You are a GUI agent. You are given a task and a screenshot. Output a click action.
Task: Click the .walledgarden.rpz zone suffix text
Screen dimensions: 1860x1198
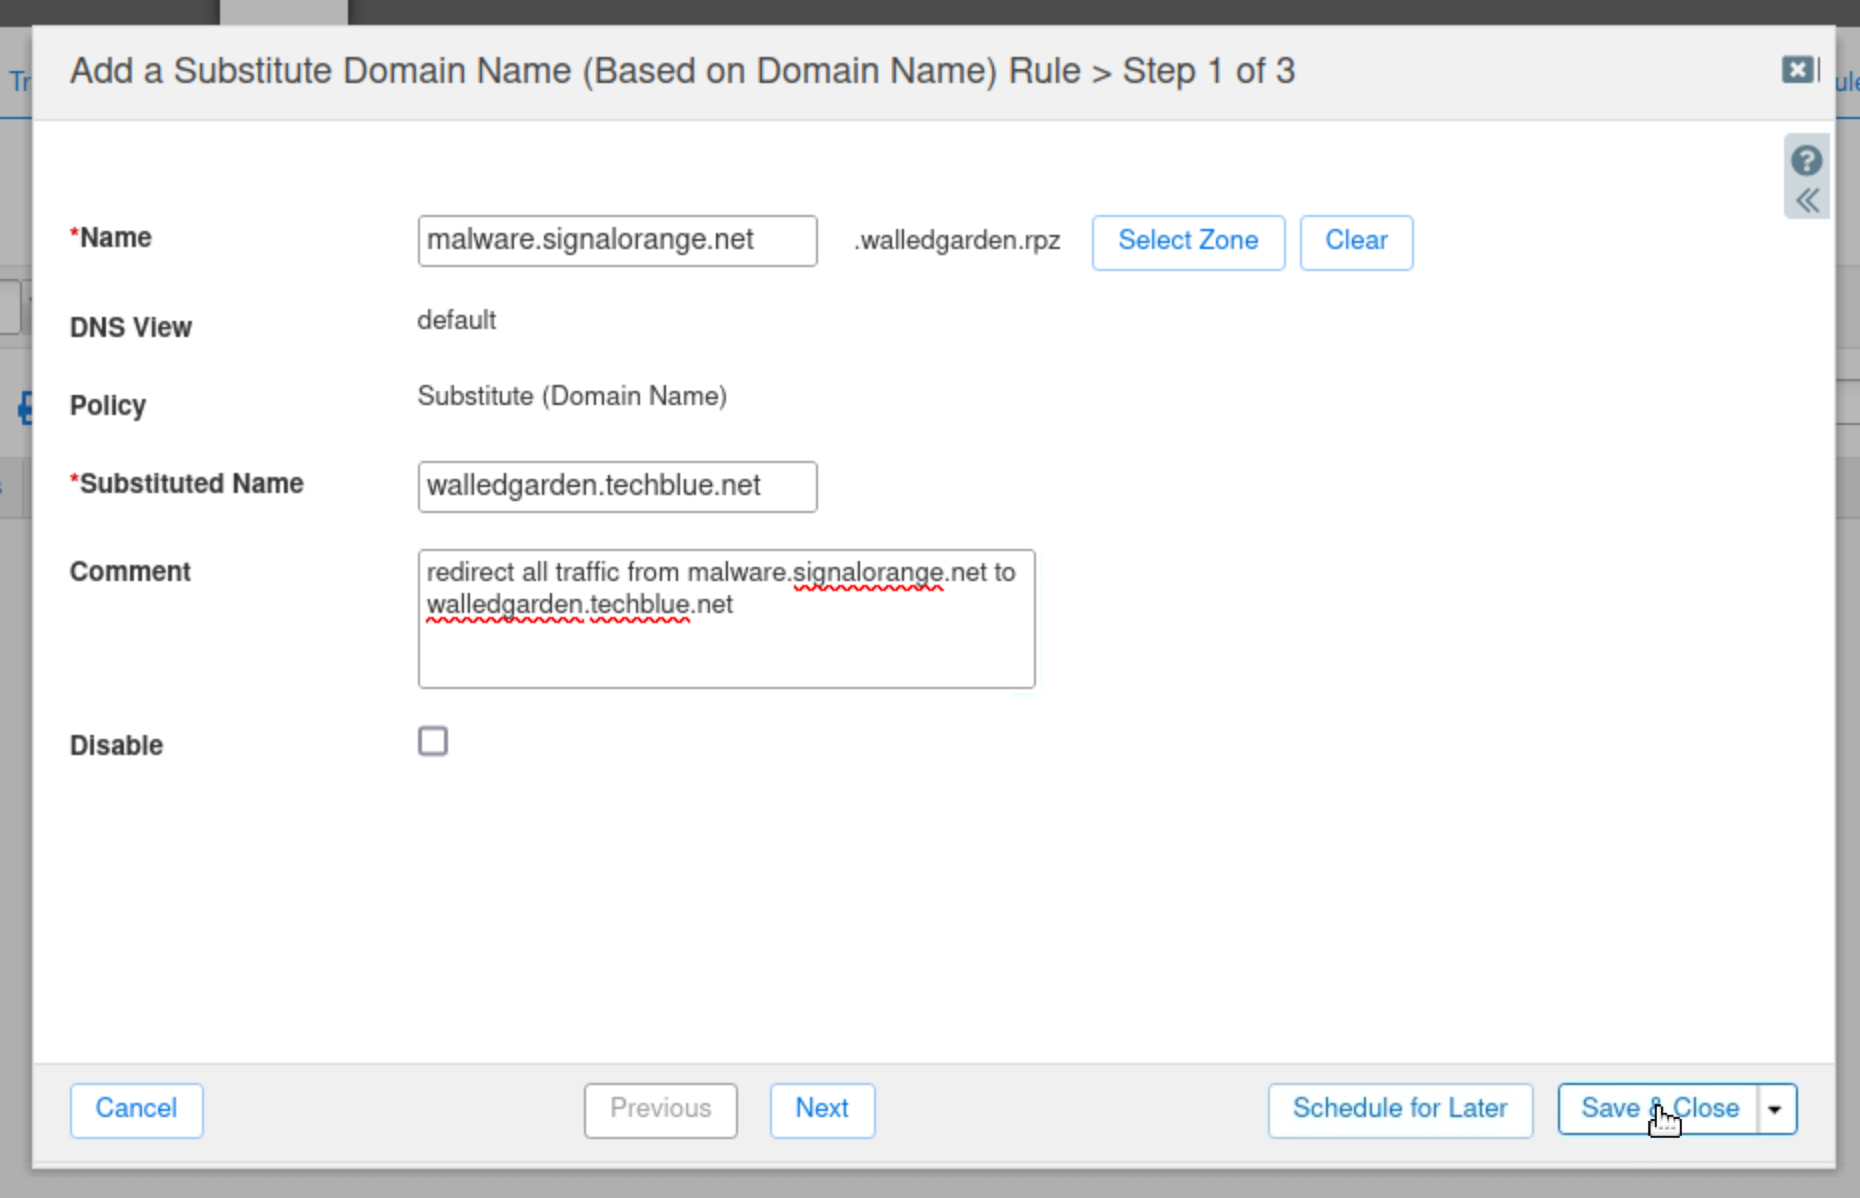957,241
